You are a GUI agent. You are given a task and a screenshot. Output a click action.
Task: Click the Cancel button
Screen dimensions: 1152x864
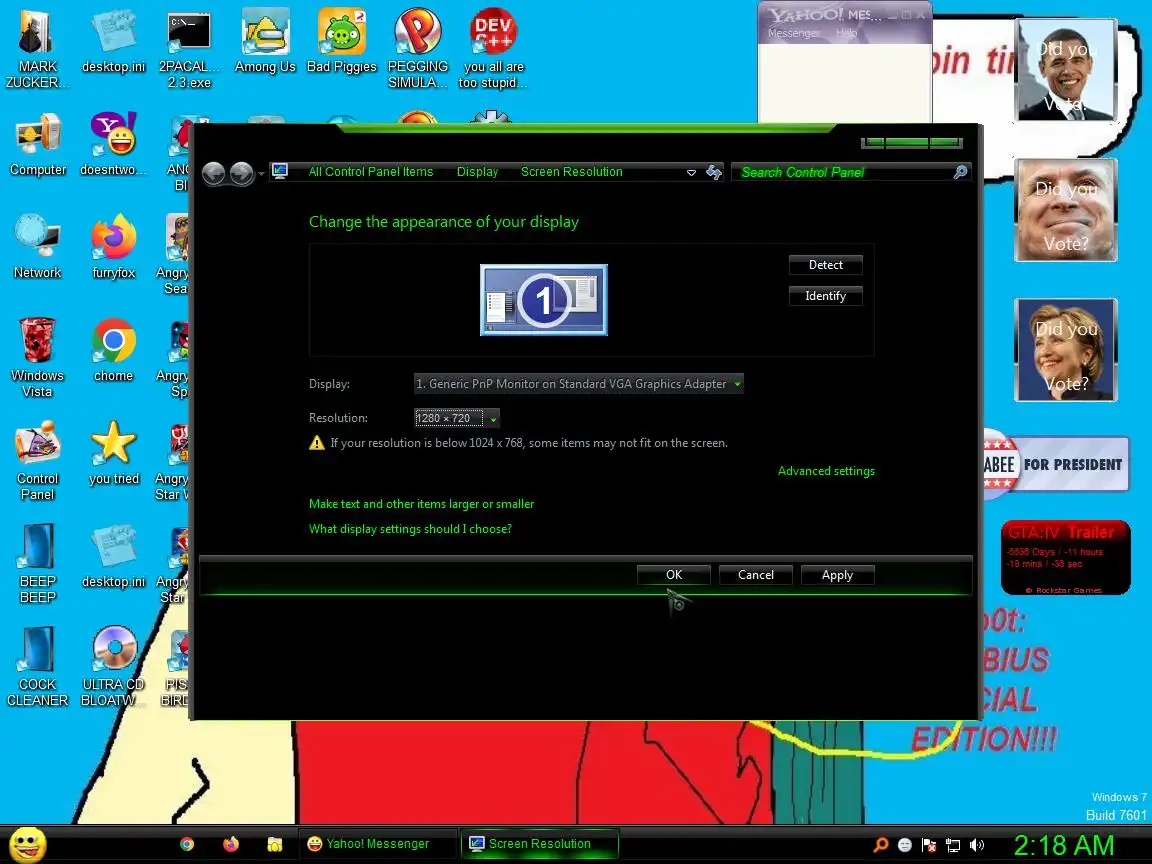(x=756, y=575)
